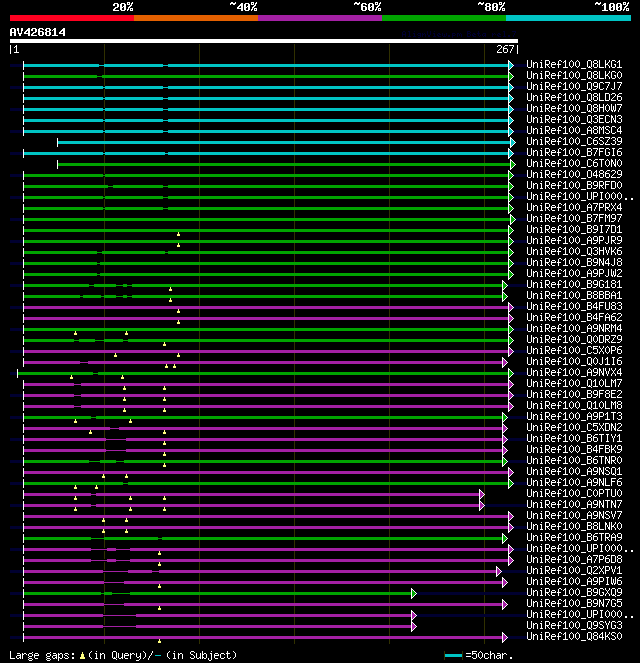This screenshot has width=640, height=663.
Task: Open hit UniRef100_Q8LKG0
Action: click(574, 75)
